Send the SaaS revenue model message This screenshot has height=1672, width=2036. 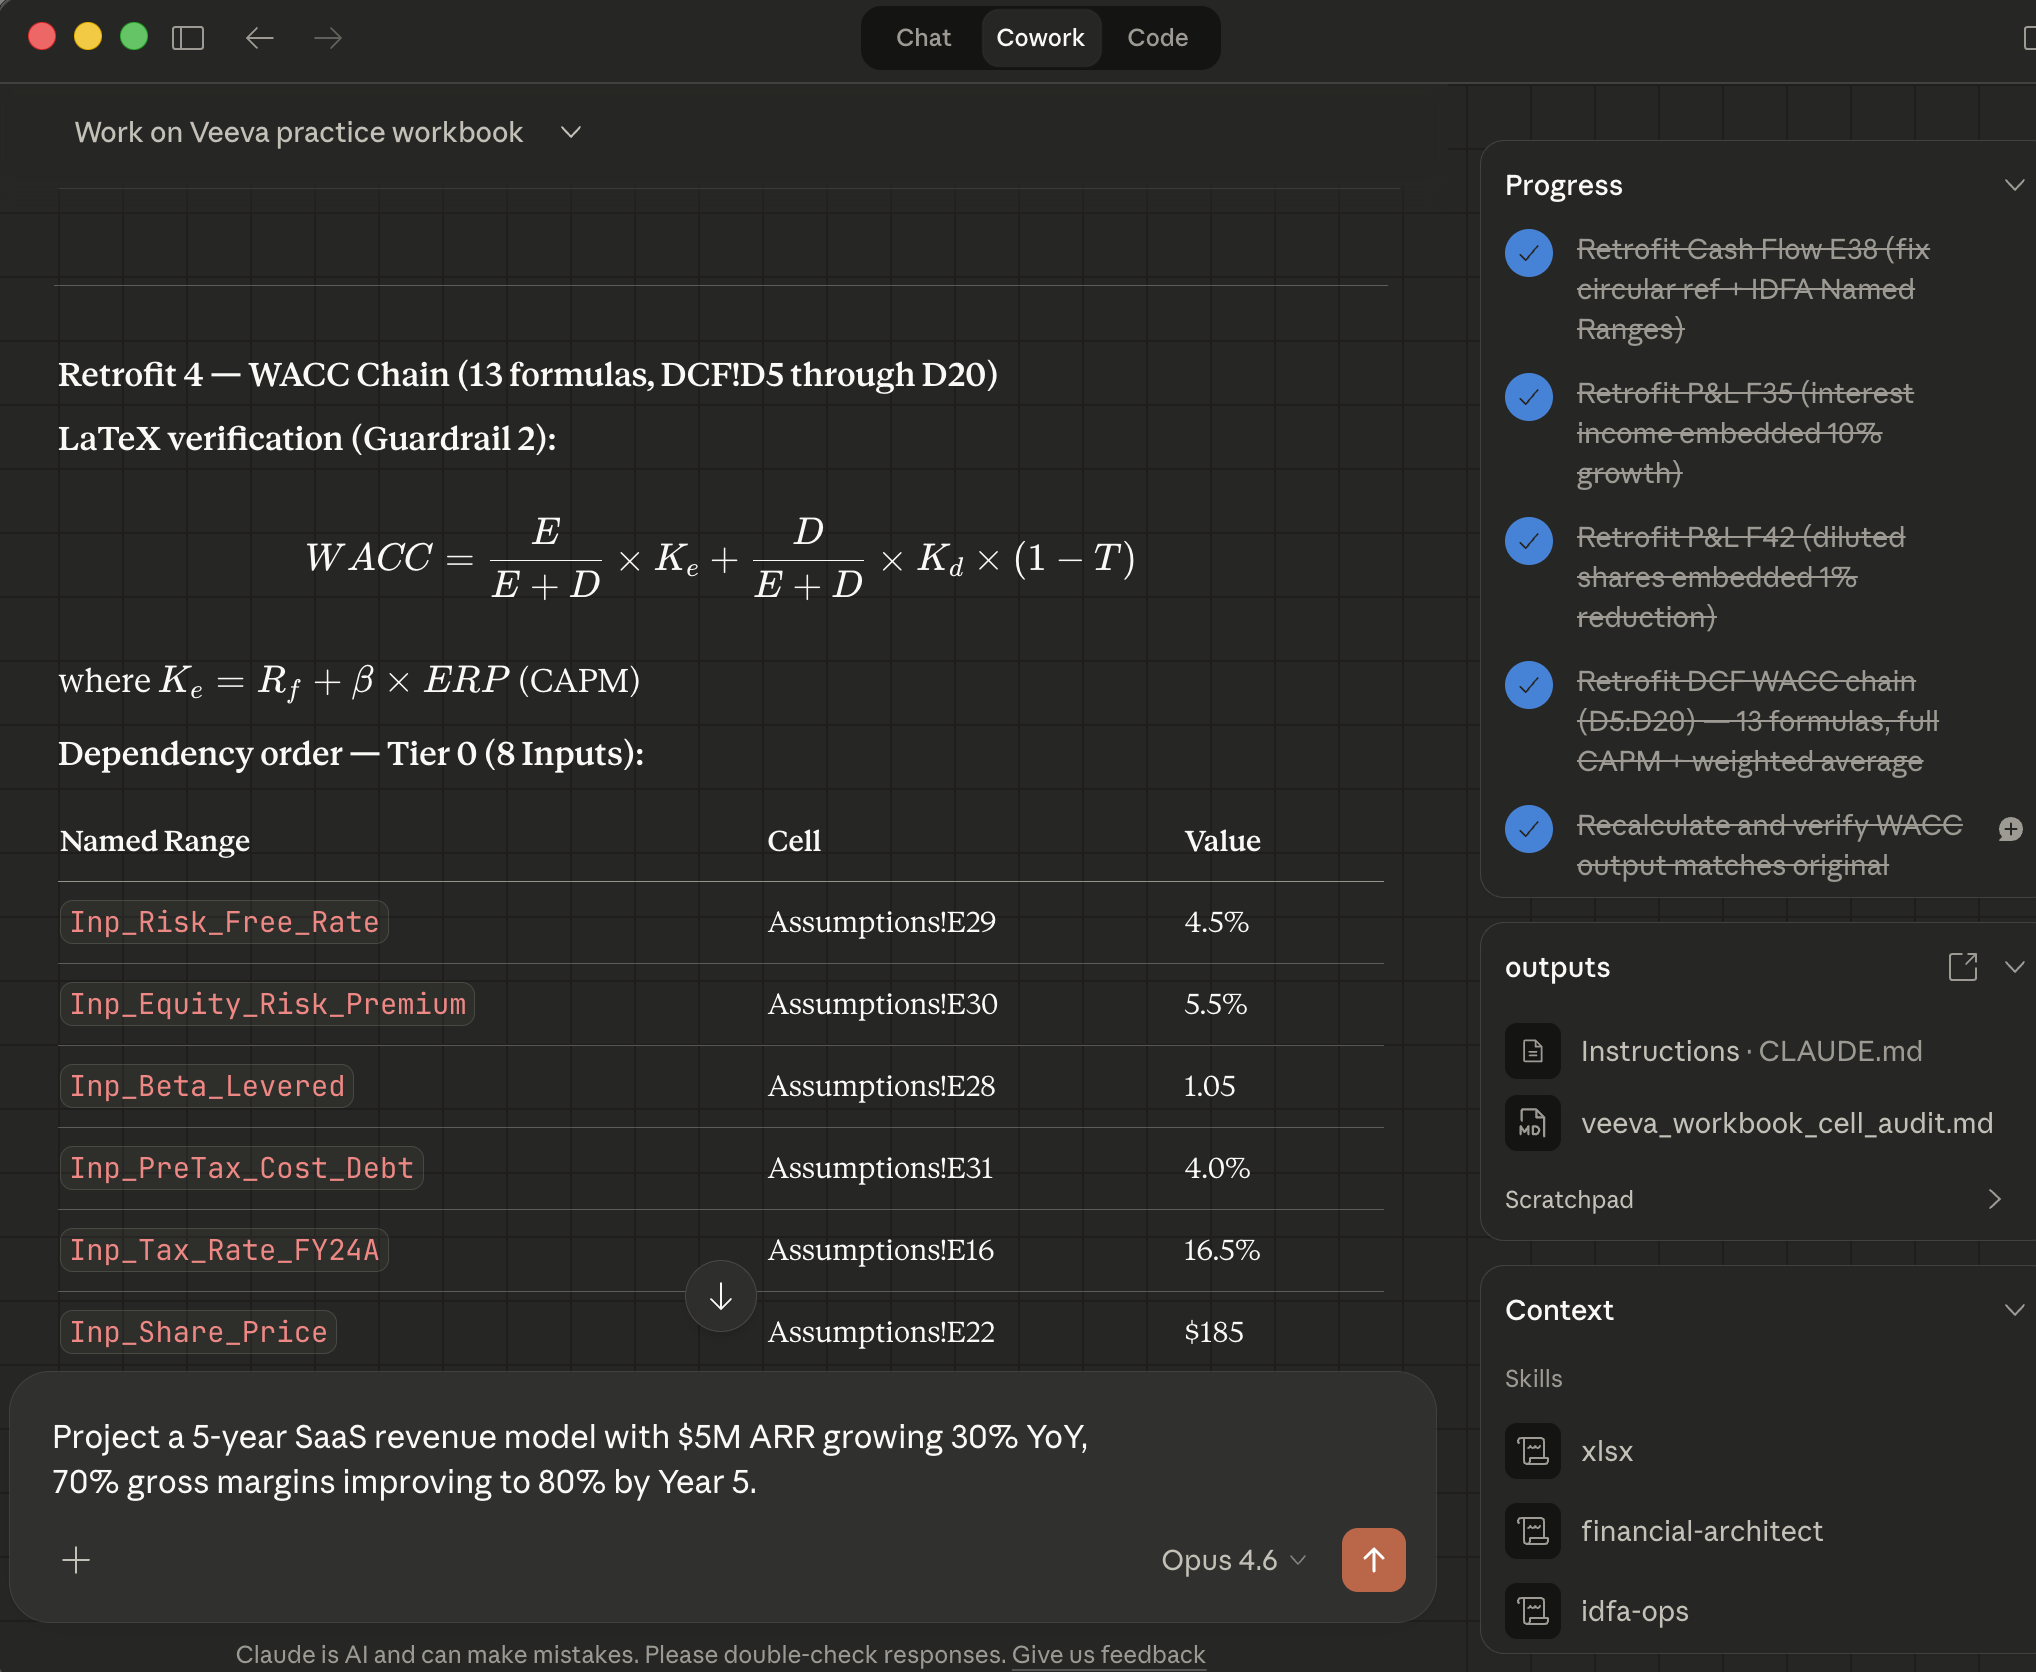[1373, 1559]
